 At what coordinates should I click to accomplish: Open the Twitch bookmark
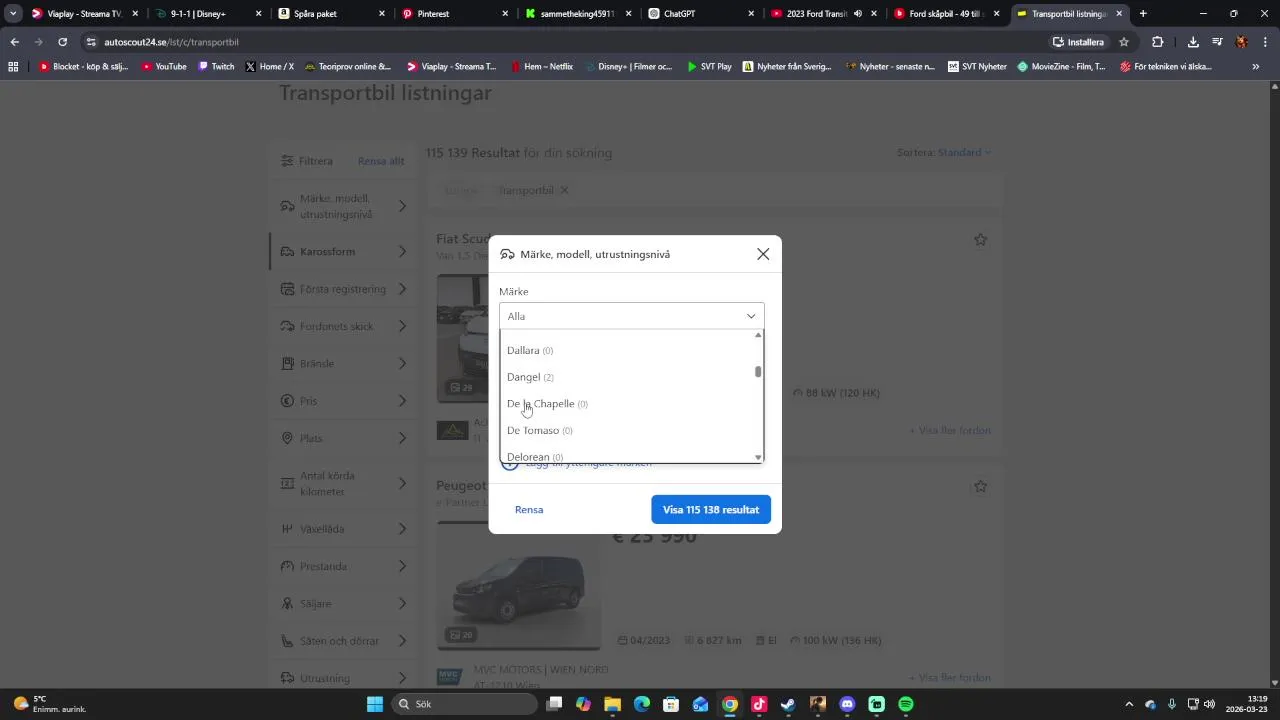[x=216, y=67]
